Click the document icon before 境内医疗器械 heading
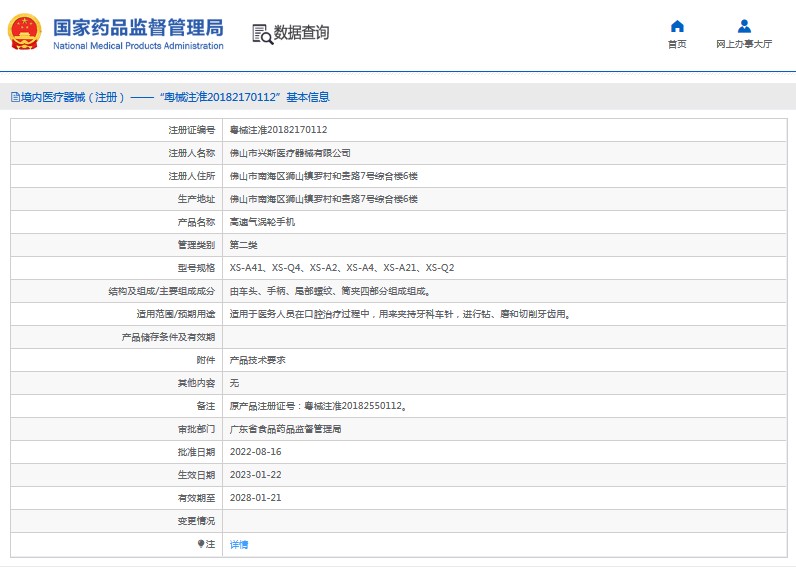This screenshot has width=796, height=569. [15, 97]
